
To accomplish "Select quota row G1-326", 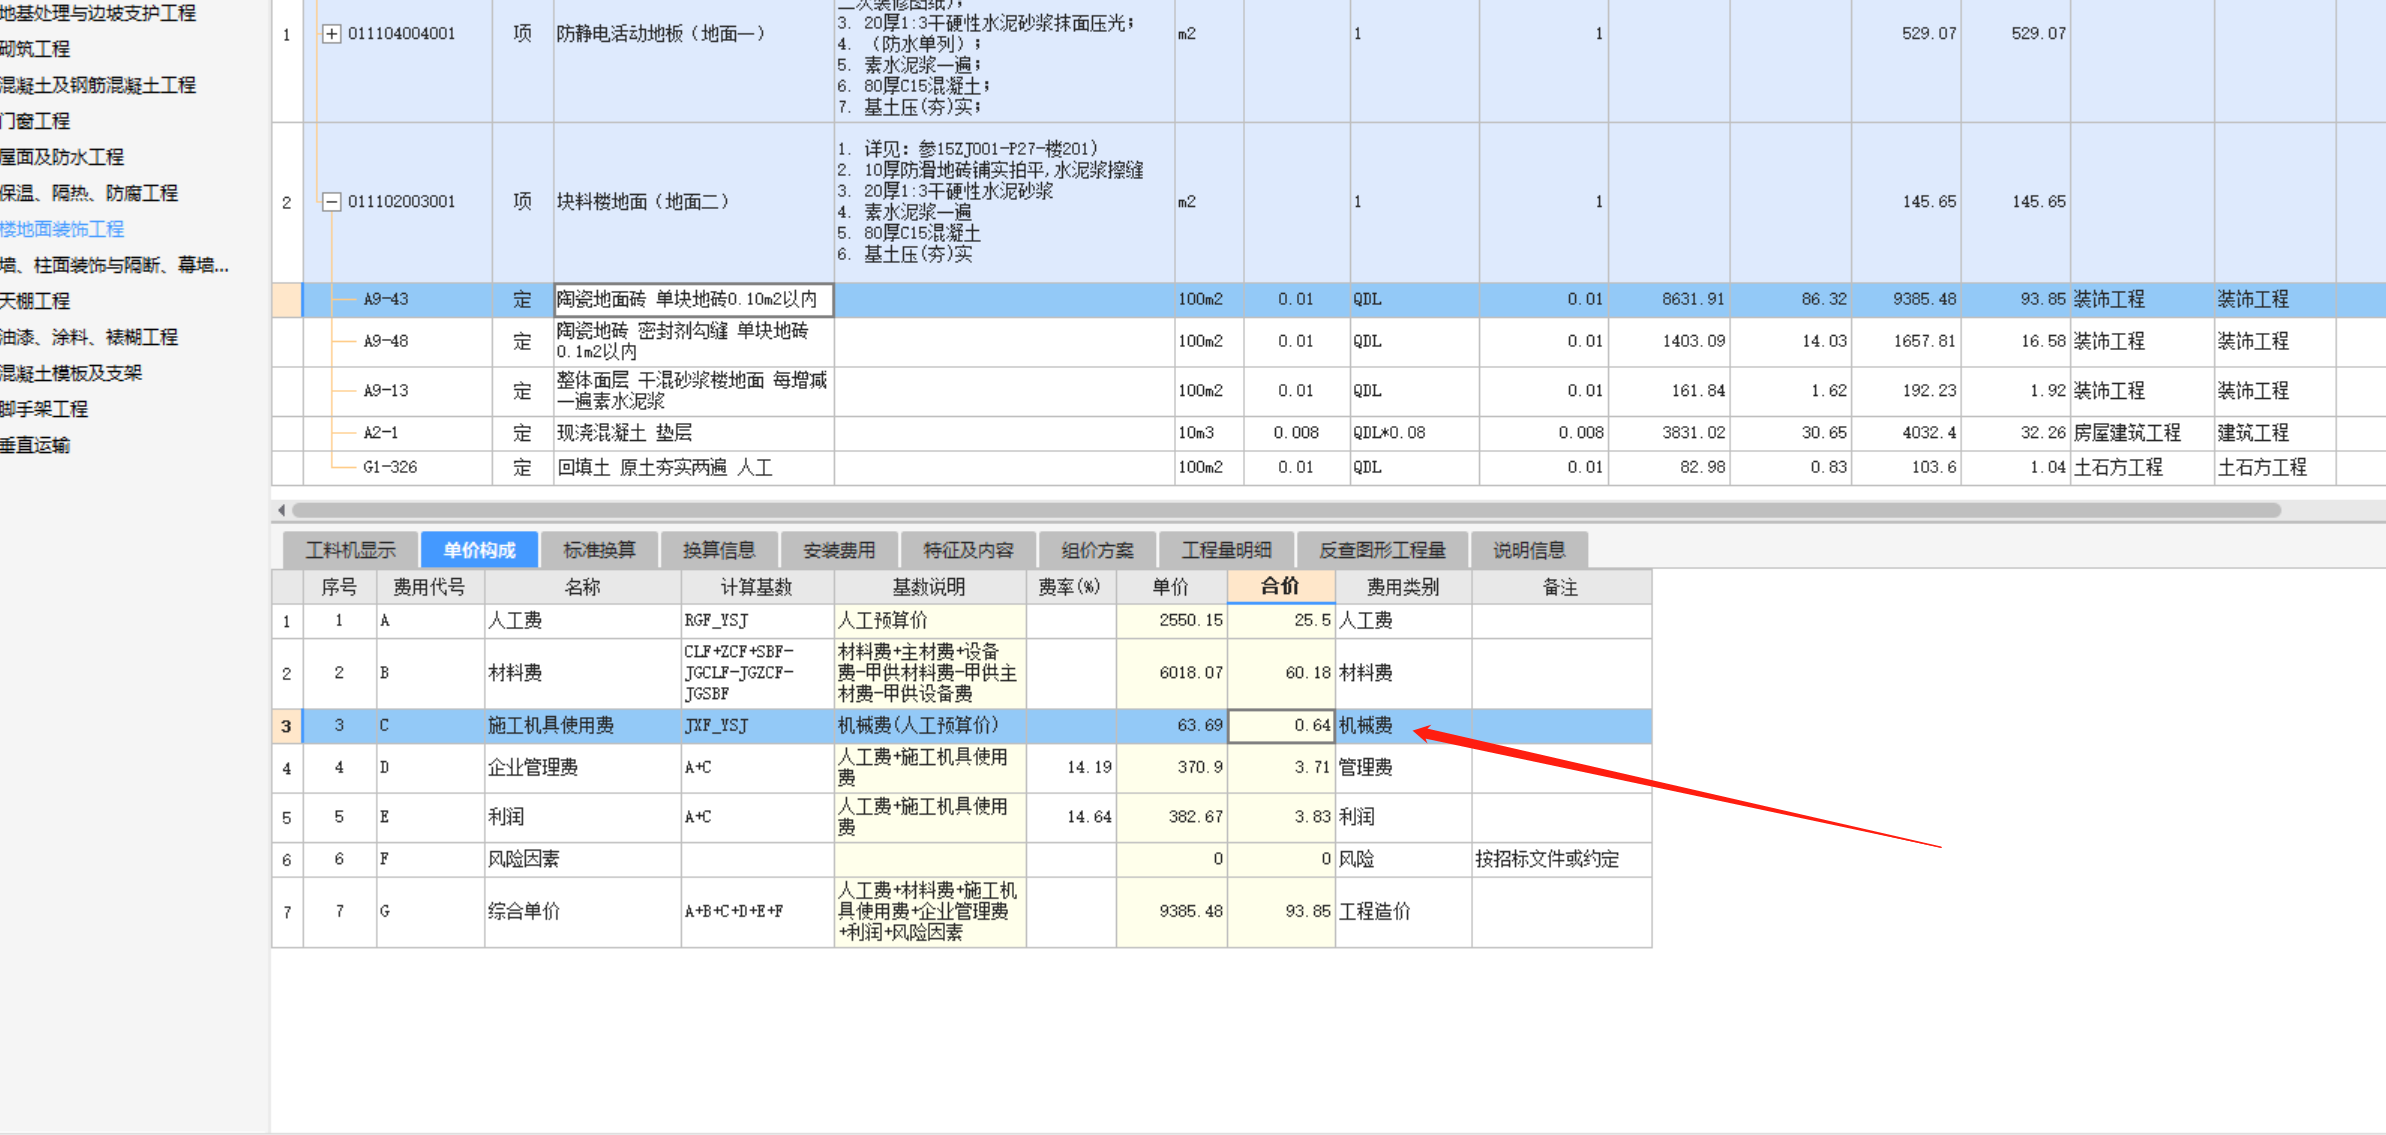I will pos(390,467).
